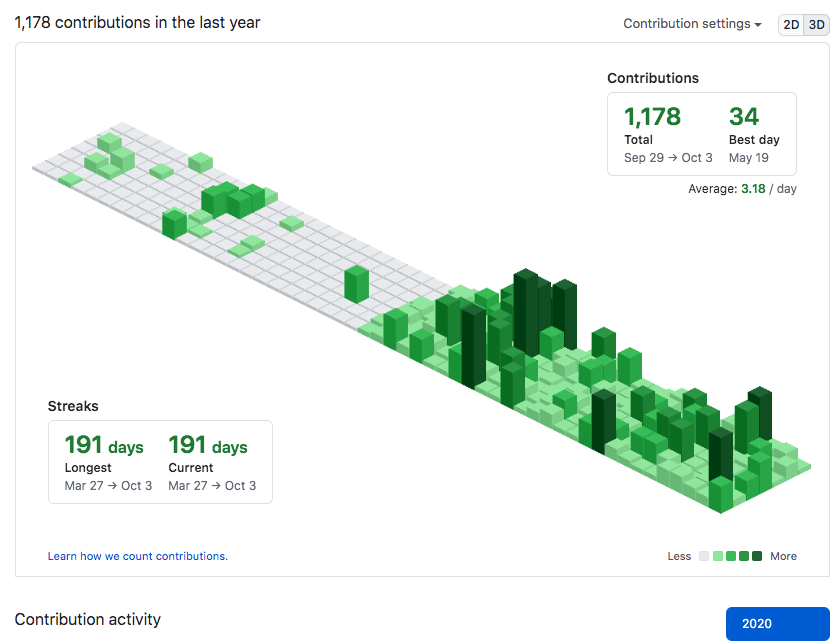Click the Streaks heading
The height and width of the screenshot is (644, 838).
(73, 406)
